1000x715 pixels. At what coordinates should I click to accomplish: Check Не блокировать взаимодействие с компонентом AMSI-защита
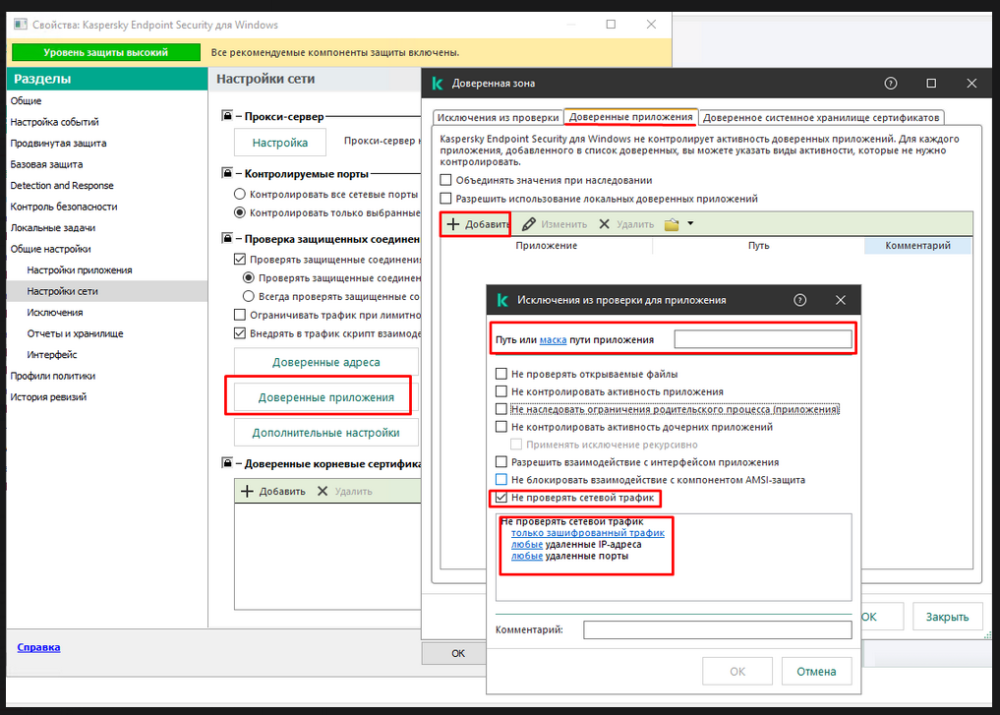coord(501,480)
